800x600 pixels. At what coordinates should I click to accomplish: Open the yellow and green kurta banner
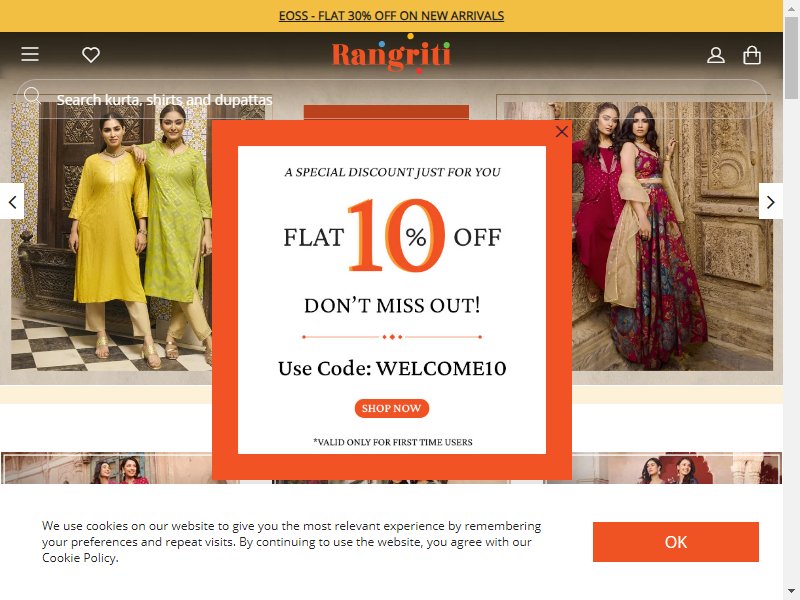tap(111, 236)
